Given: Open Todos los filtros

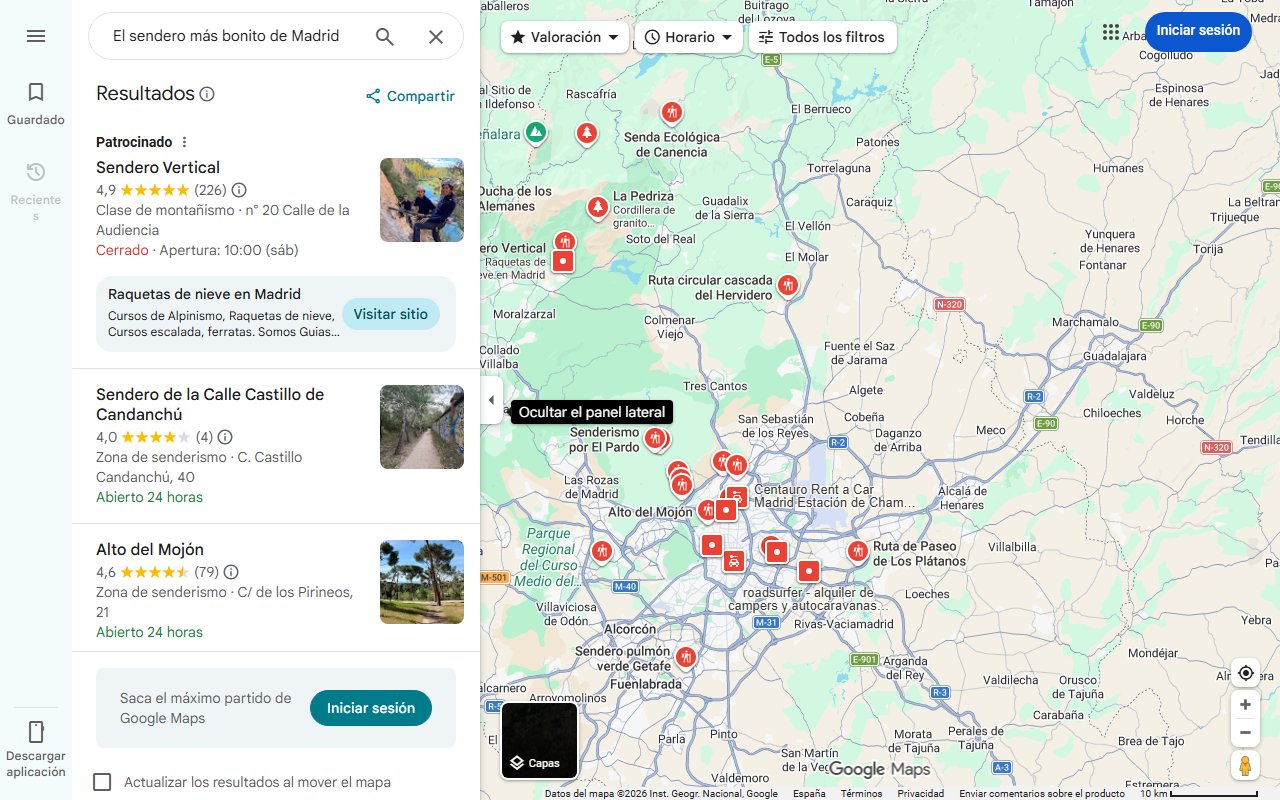Looking at the screenshot, I should 824,37.
